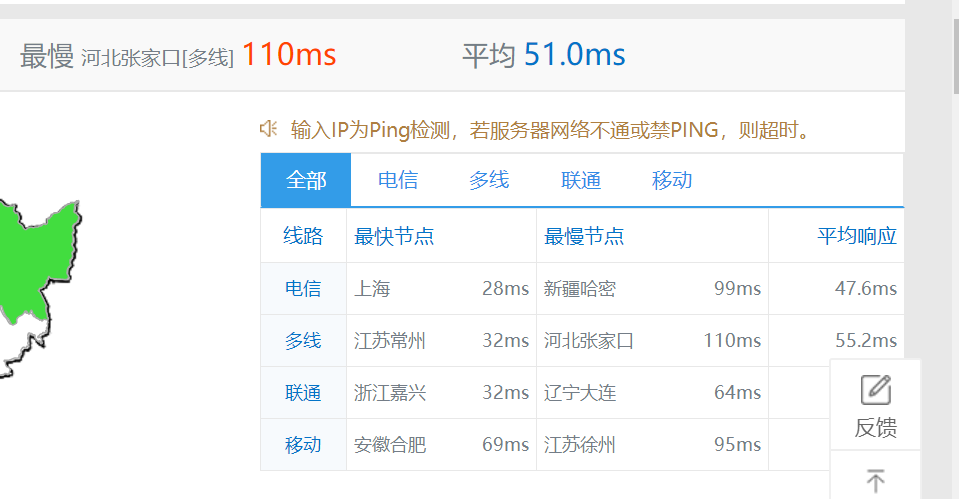Click the 最慢节点 column header

pos(584,237)
